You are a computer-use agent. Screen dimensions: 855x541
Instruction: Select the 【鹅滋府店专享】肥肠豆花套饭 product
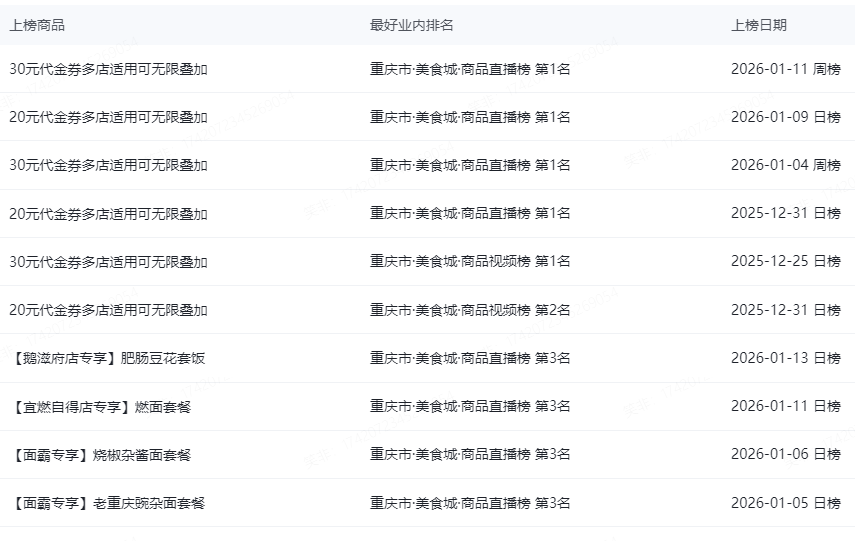[x=109, y=358]
